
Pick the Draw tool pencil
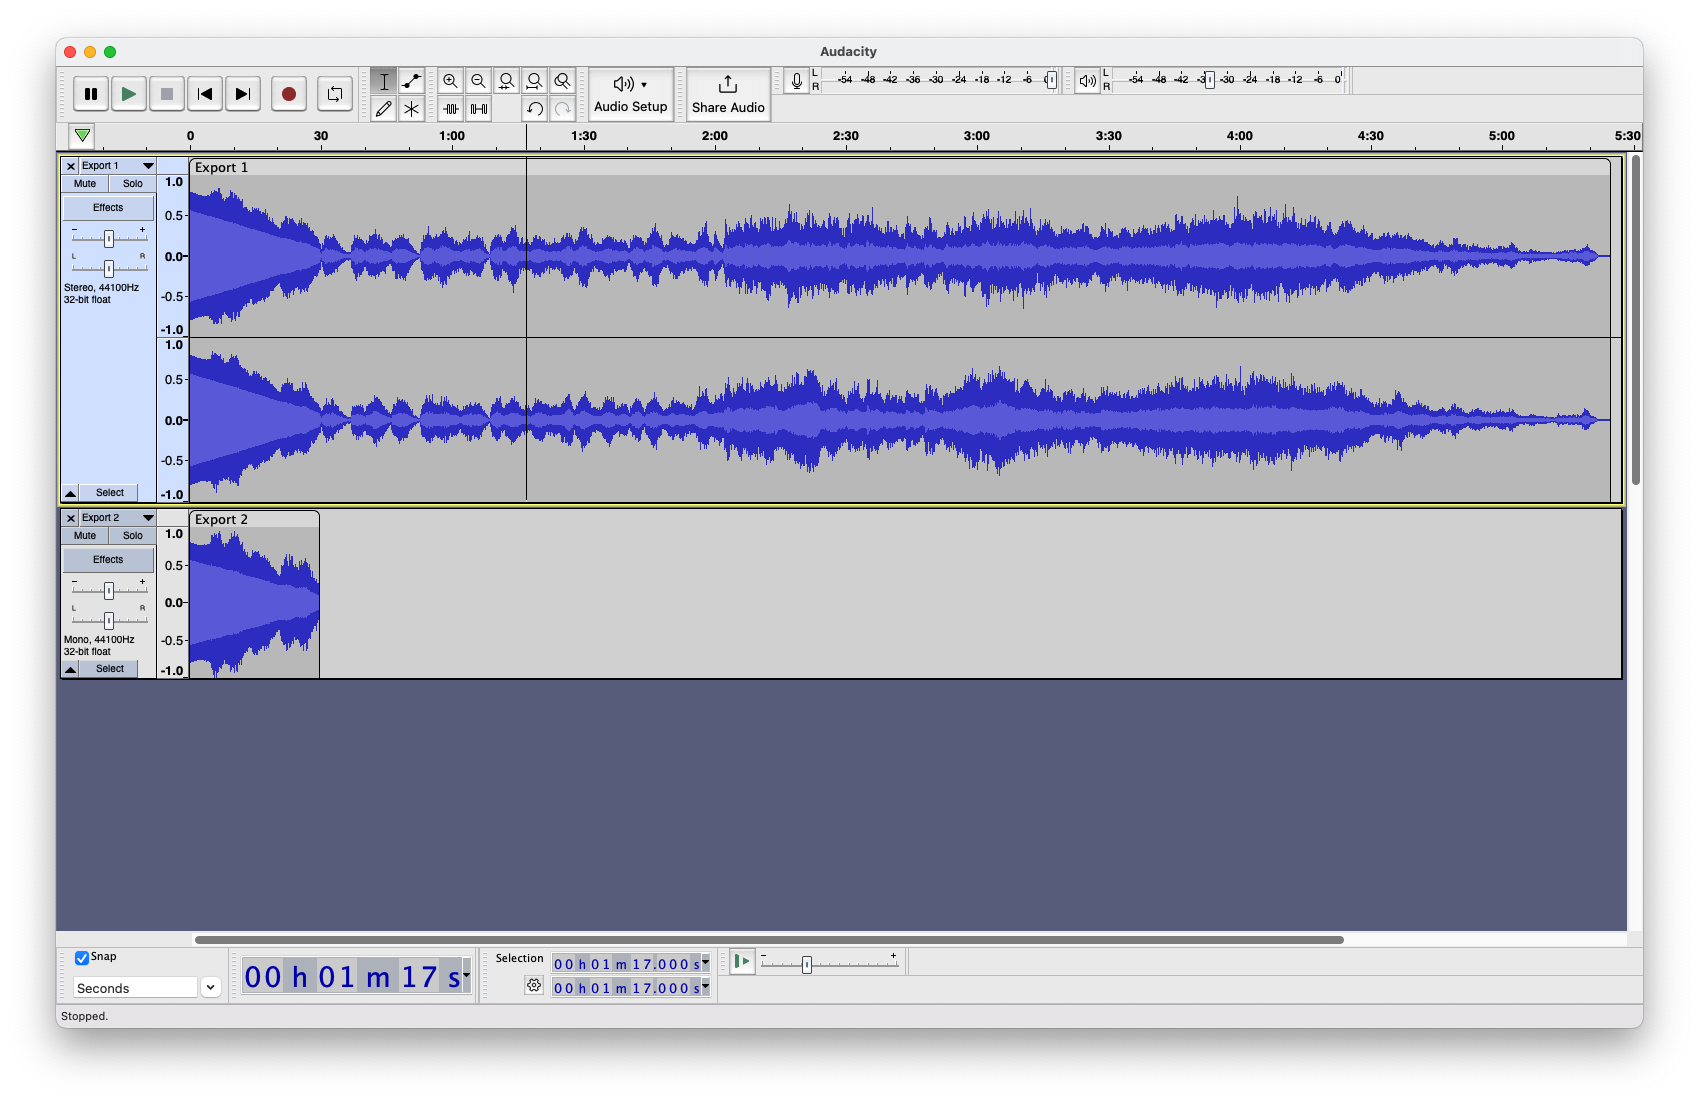[x=383, y=110]
